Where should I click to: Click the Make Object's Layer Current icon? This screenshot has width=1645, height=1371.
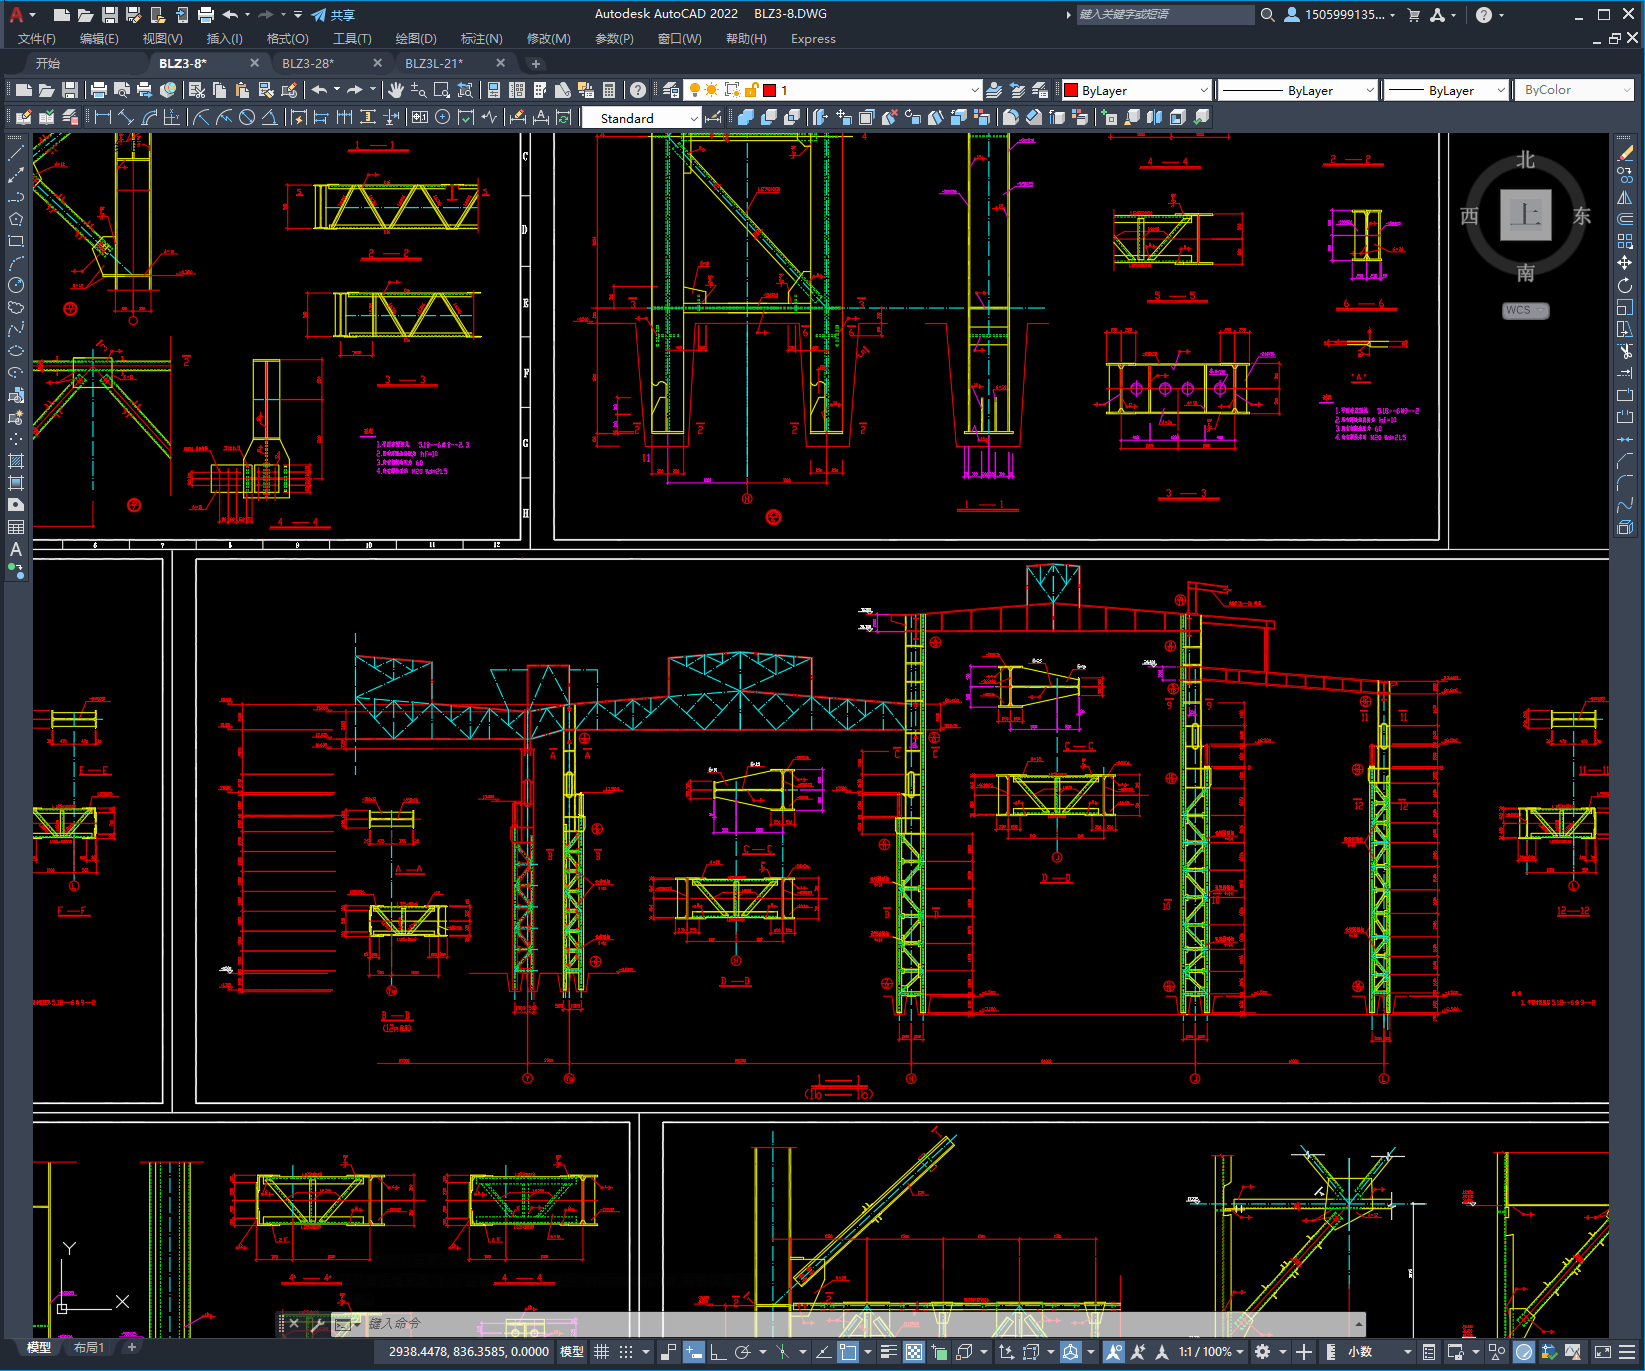pos(994,90)
